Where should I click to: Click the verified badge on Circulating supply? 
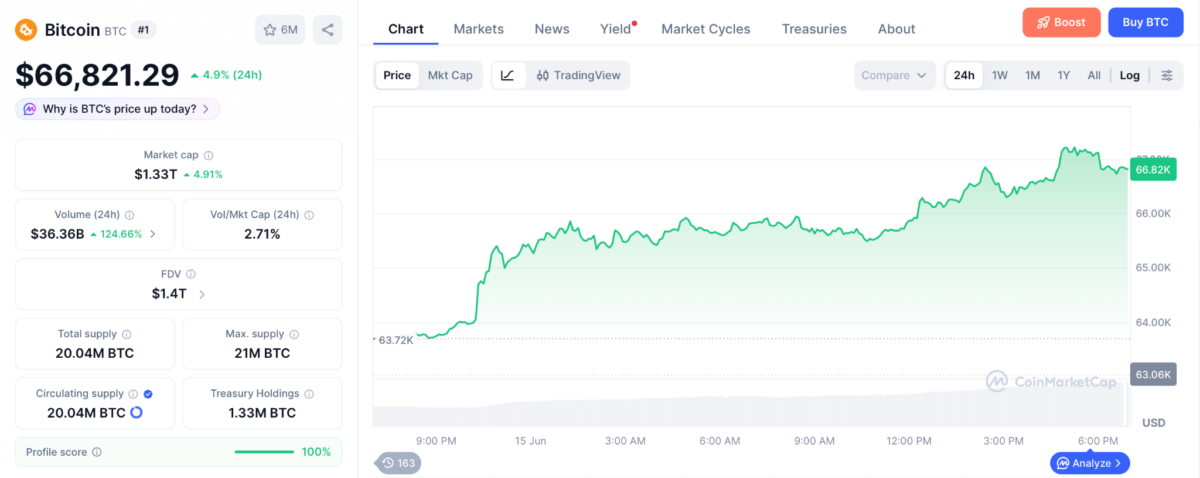coord(148,394)
